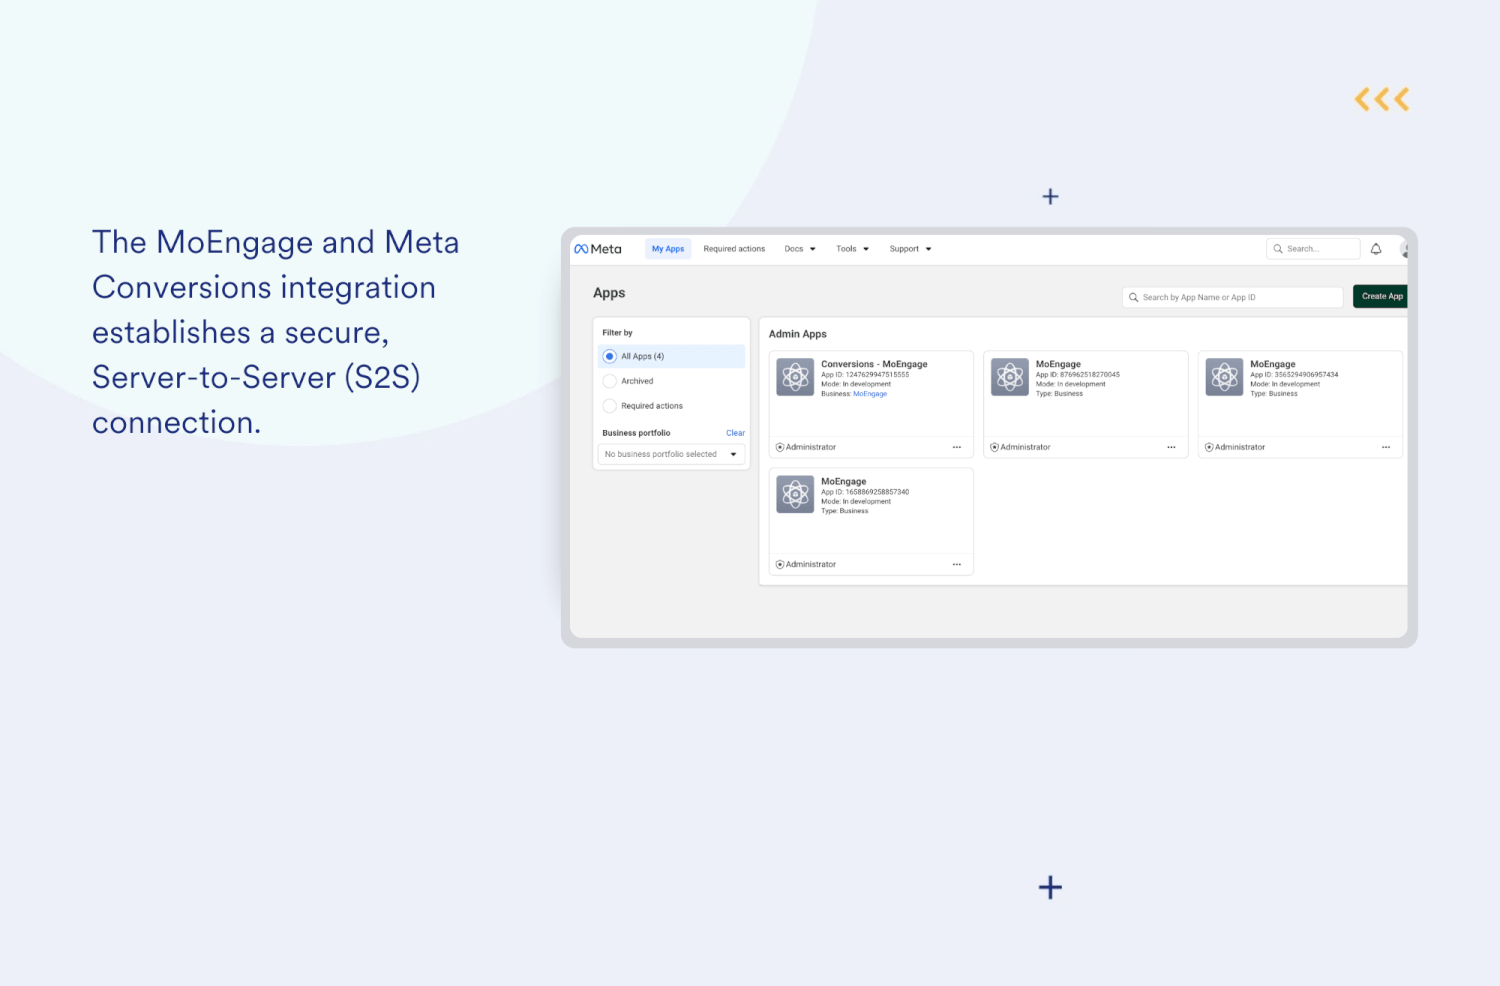1500x986 pixels.
Task: Select the Required actions filter
Action: tap(610, 406)
